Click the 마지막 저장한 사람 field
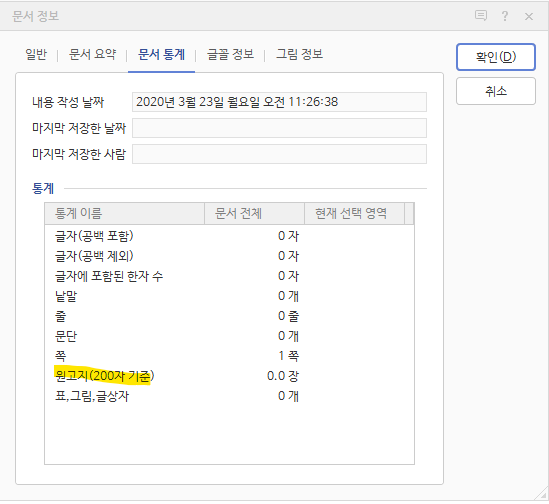This screenshot has width=549, height=504. coord(279,154)
